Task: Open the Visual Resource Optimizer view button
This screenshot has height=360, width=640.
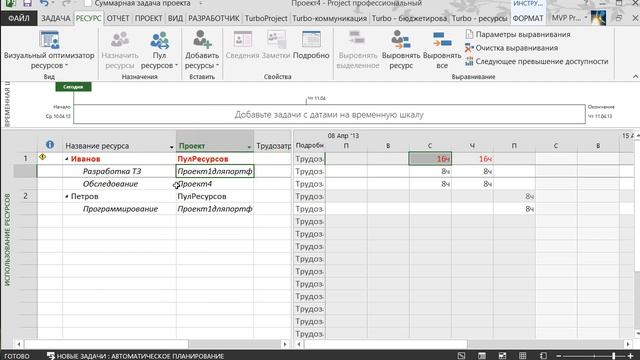Action: click(49, 50)
